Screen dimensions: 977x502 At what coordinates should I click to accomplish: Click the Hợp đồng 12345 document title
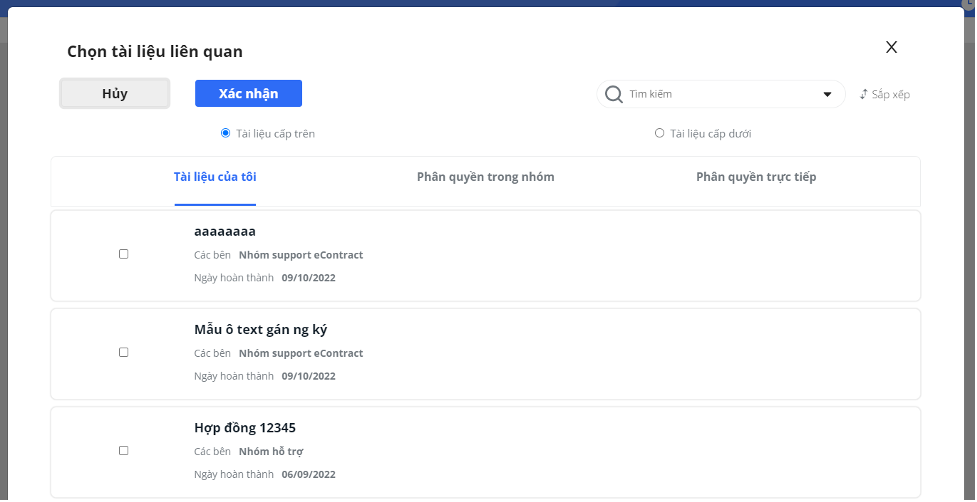click(x=245, y=428)
